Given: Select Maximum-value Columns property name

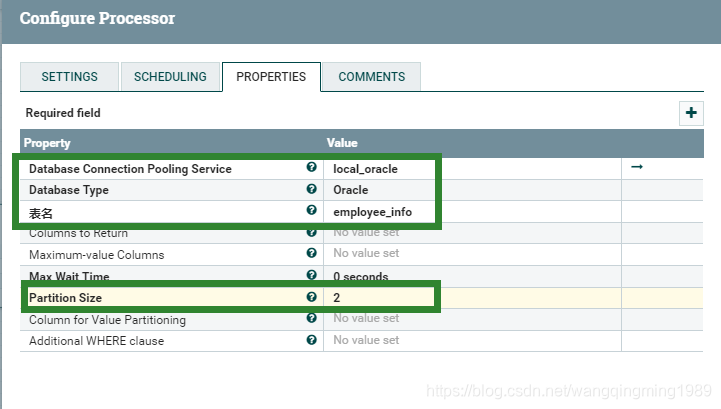Looking at the screenshot, I should point(97,255).
